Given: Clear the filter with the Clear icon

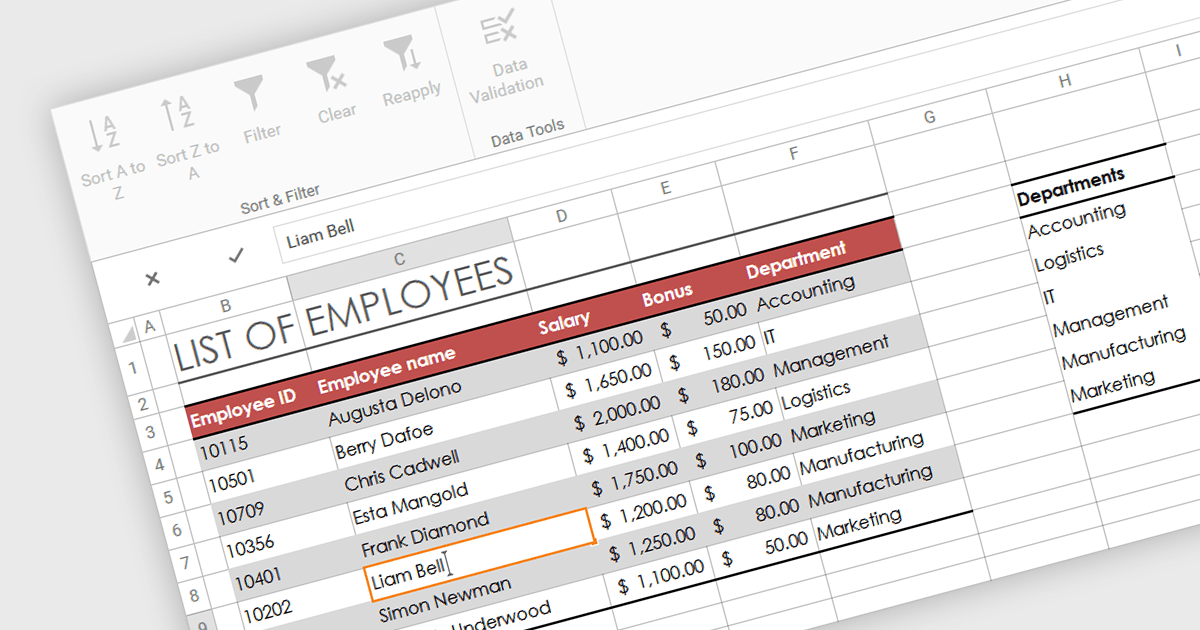Looking at the screenshot, I should click(x=326, y=75).
